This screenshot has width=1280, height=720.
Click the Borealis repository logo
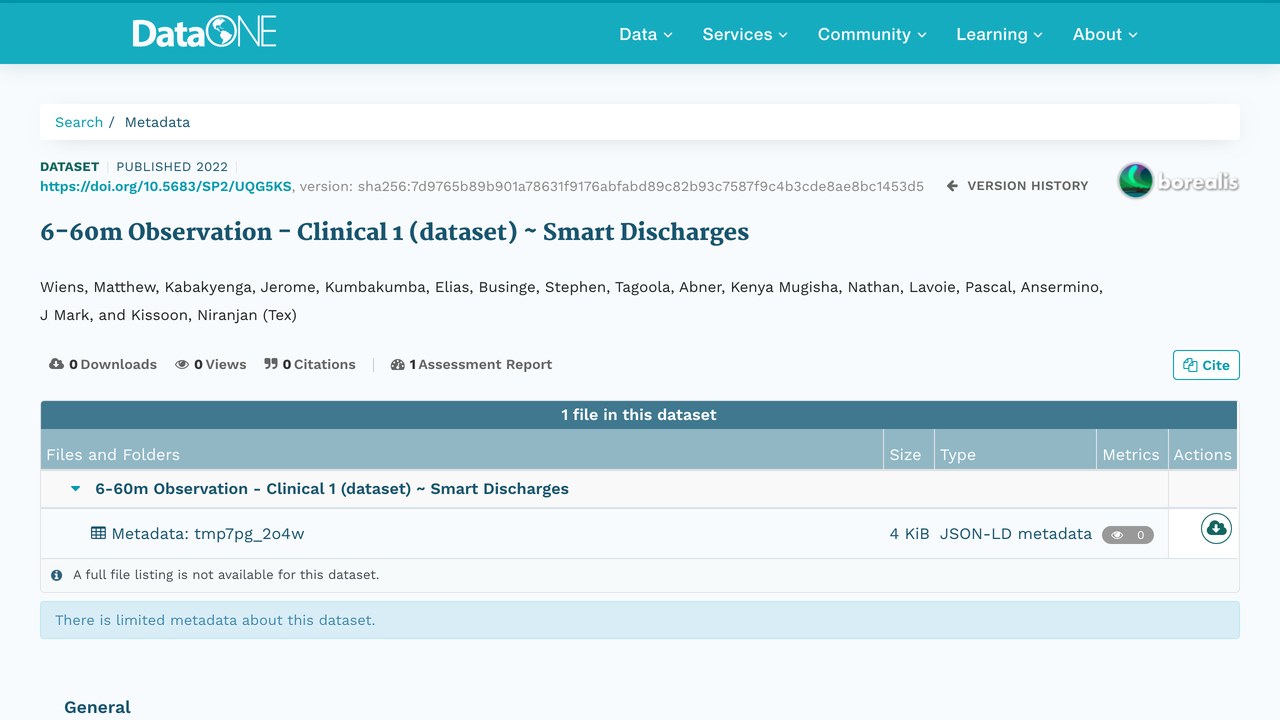coord(1178,181)
